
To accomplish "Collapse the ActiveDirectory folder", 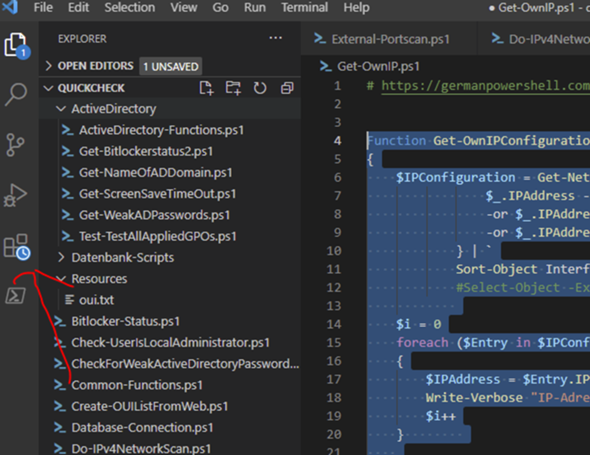I will (x=61, y=109).
